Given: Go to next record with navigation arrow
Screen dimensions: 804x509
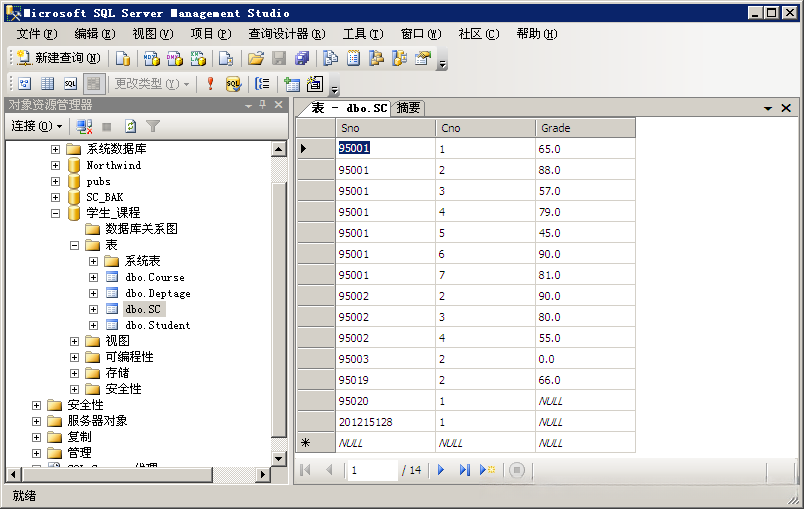Looking at the screenshot, I should coord(441,469).
